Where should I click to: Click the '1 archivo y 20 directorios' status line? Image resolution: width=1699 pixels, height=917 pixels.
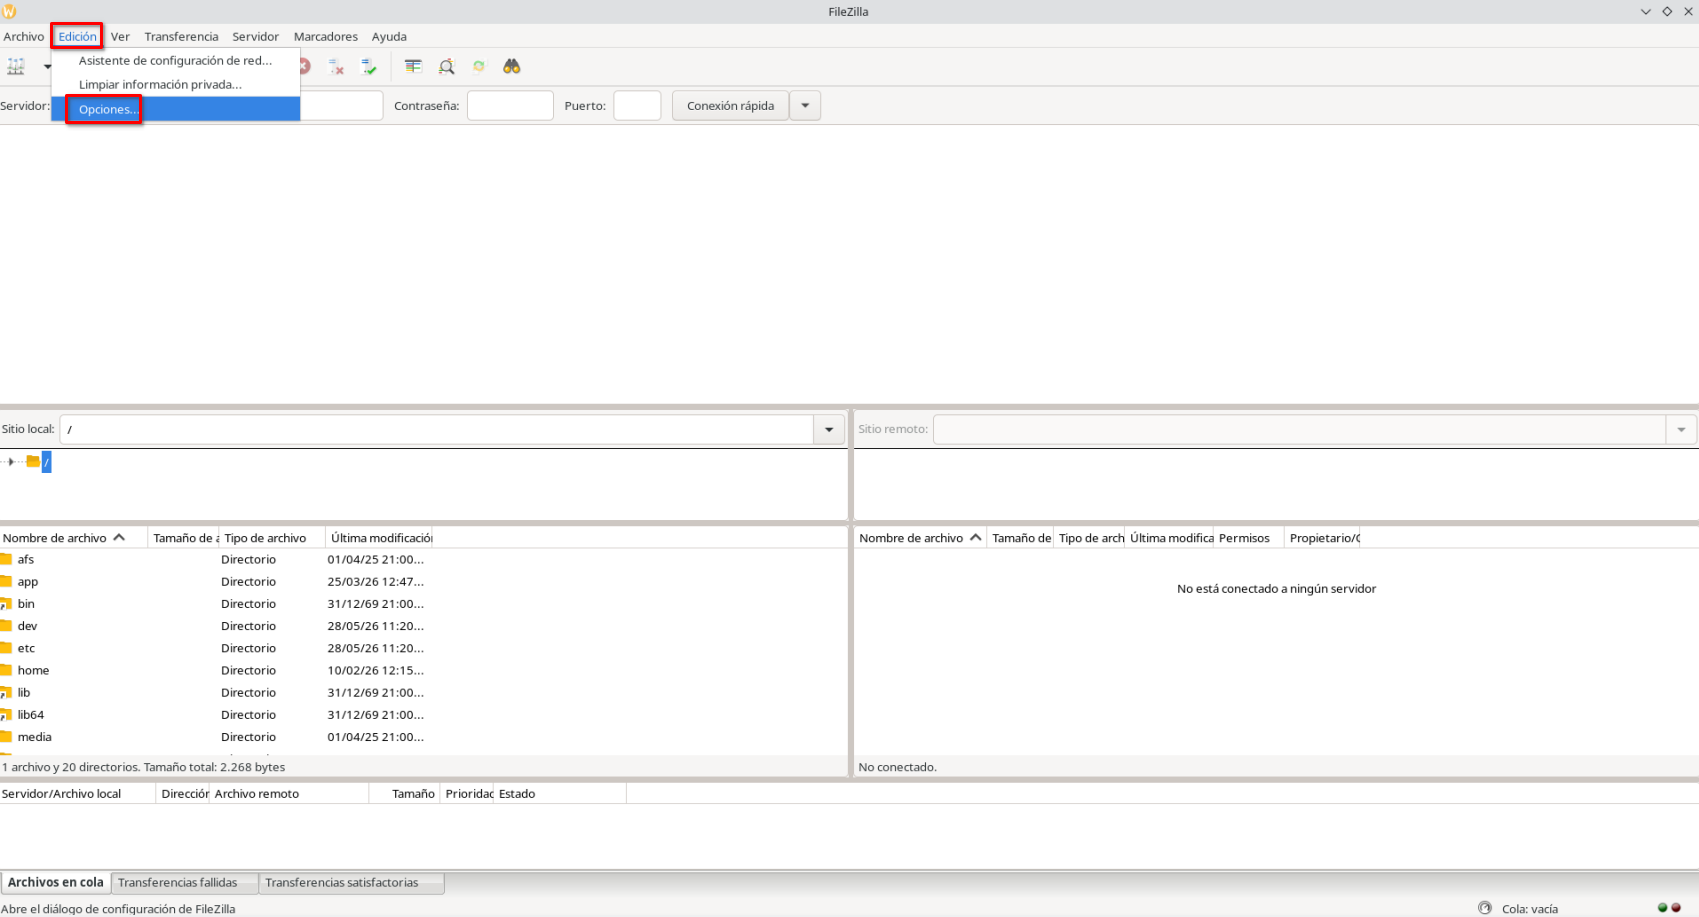[143, 767]
